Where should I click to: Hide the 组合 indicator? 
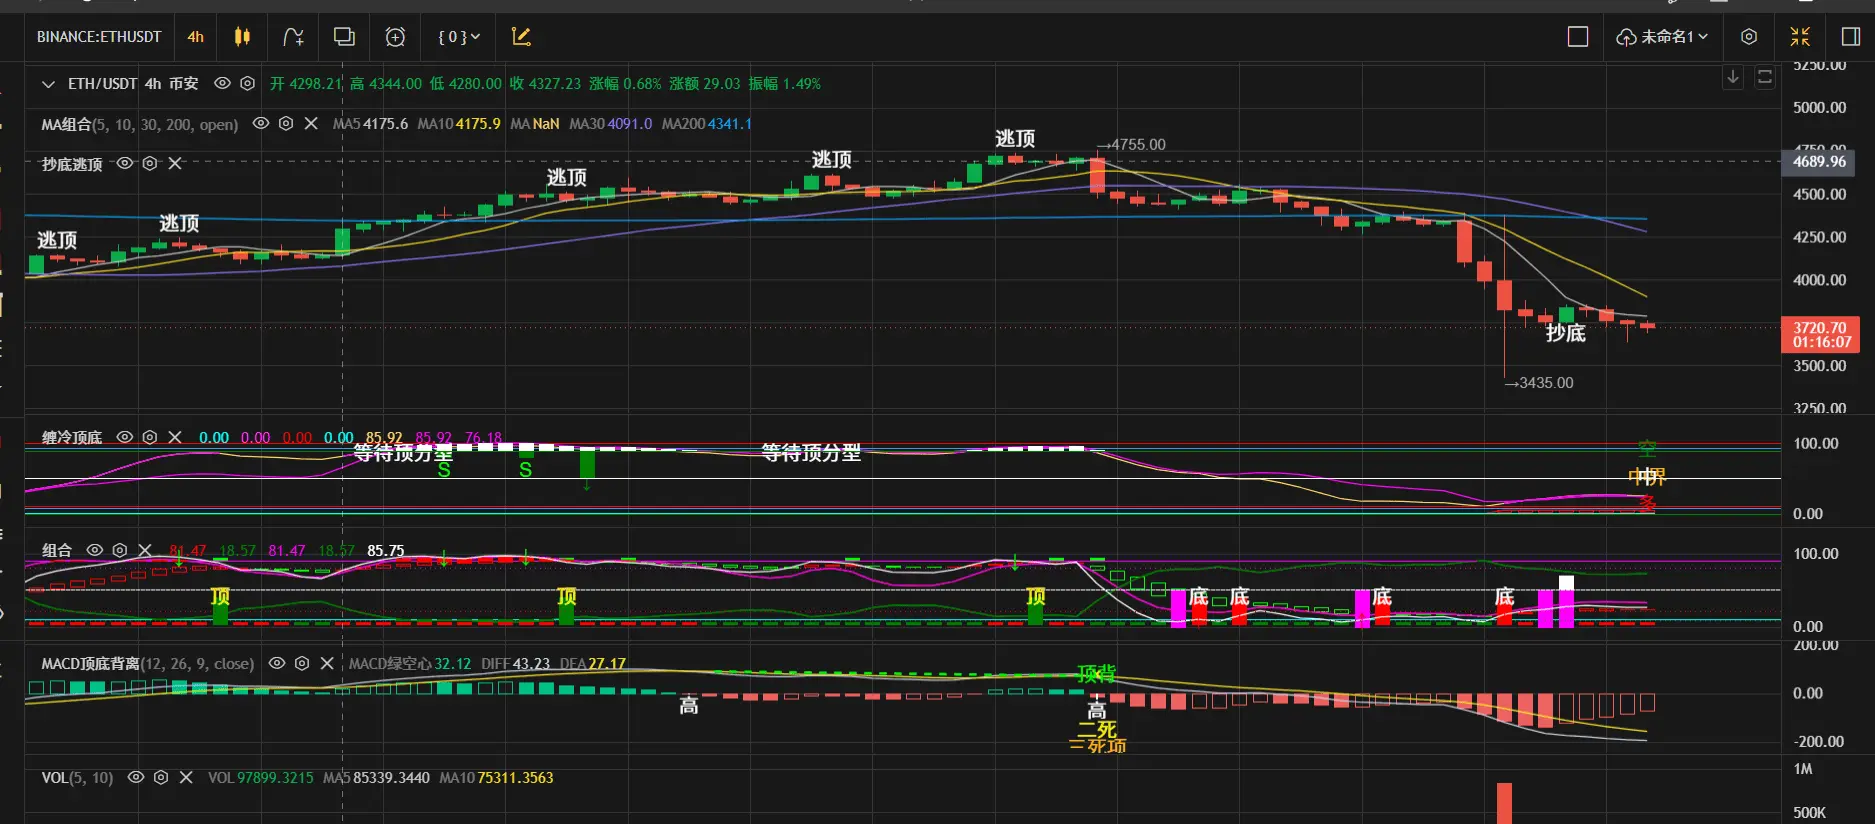tap(95, 550)
